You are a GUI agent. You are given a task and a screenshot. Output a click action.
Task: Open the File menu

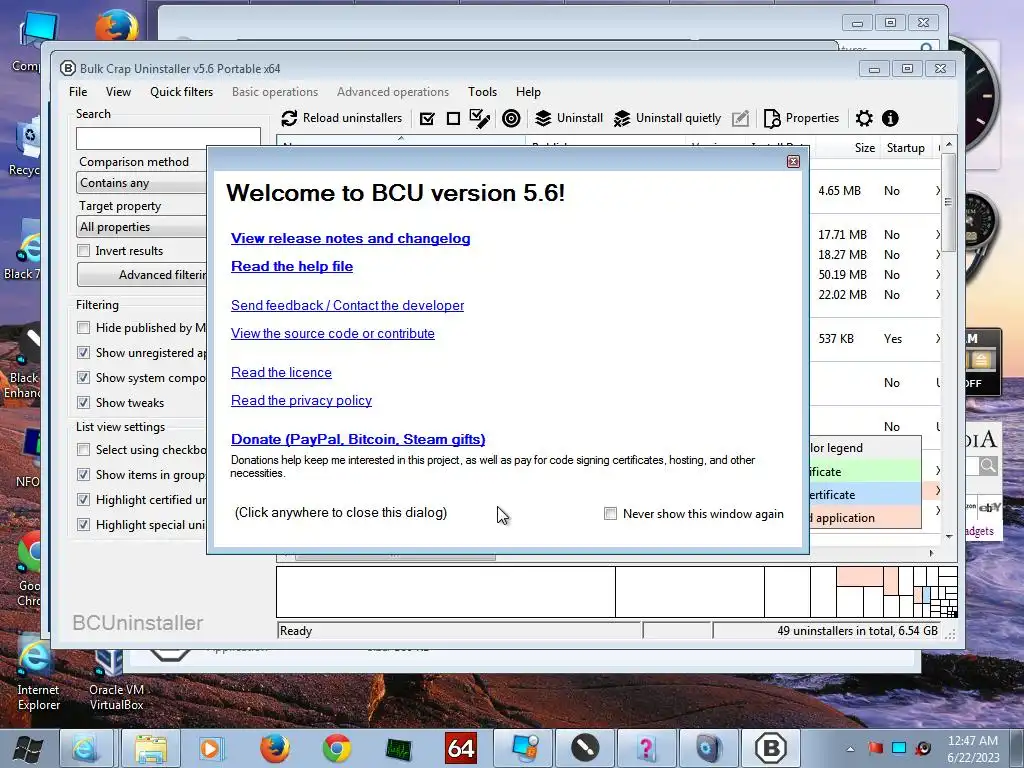(x=78, y=92)
